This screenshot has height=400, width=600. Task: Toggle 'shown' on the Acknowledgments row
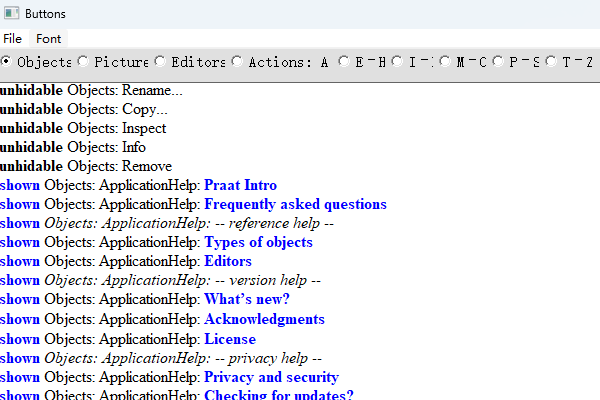(20, 320)
